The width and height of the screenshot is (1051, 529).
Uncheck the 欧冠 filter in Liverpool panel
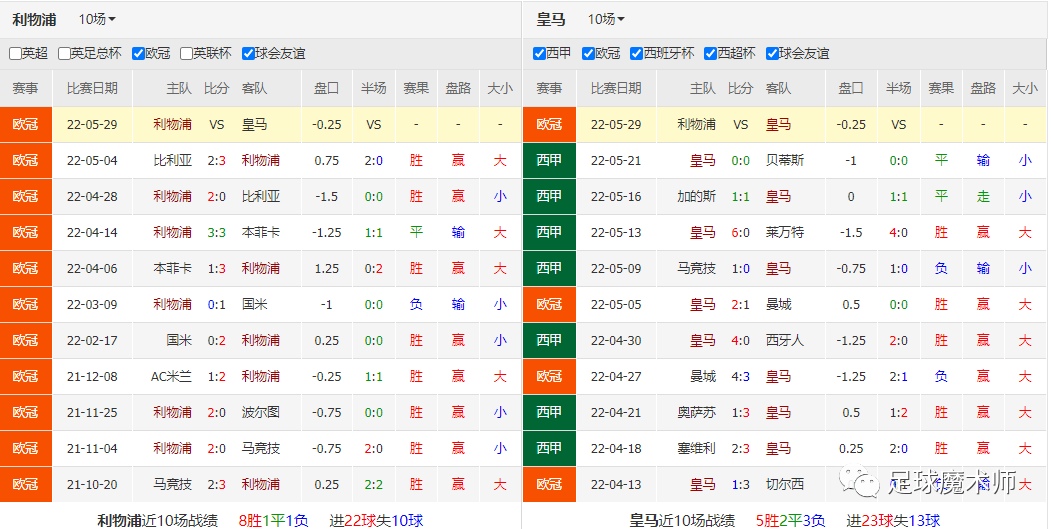(139, 54)
